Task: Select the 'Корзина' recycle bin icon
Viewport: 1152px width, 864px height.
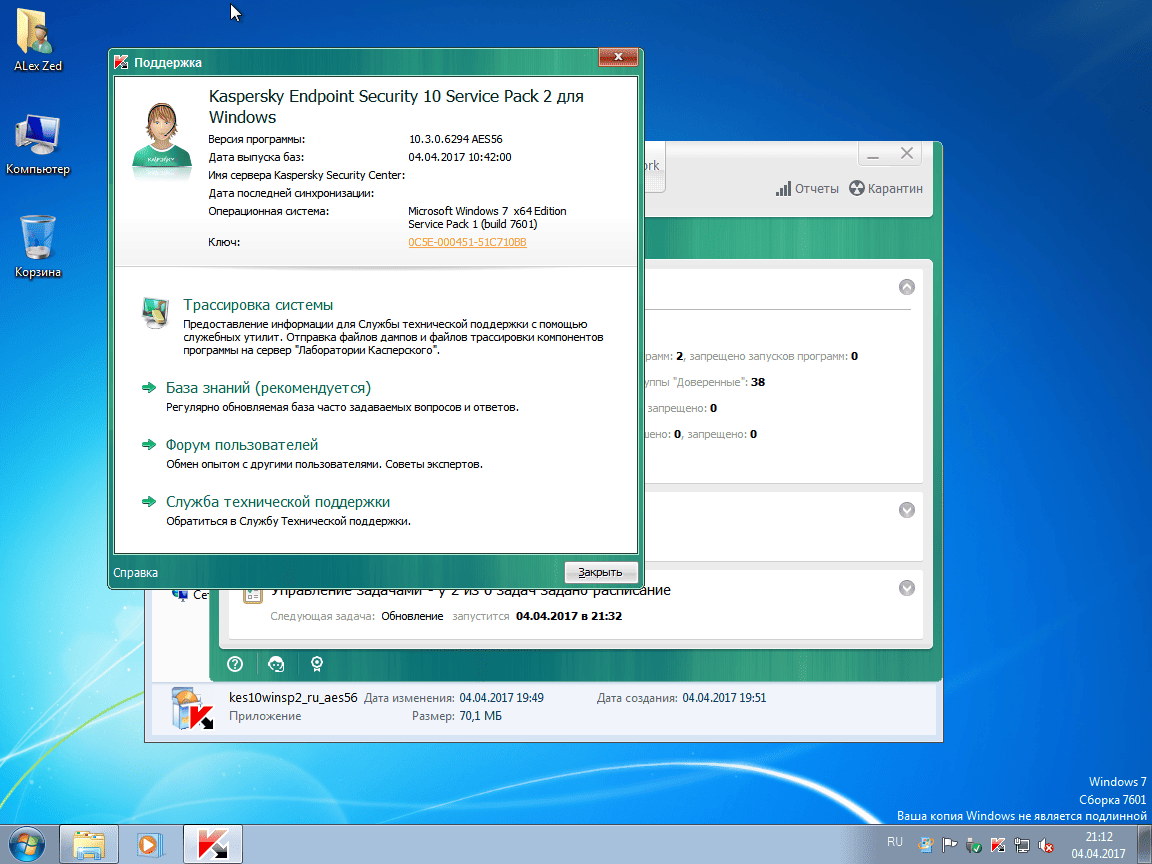Action: (37, 247)
